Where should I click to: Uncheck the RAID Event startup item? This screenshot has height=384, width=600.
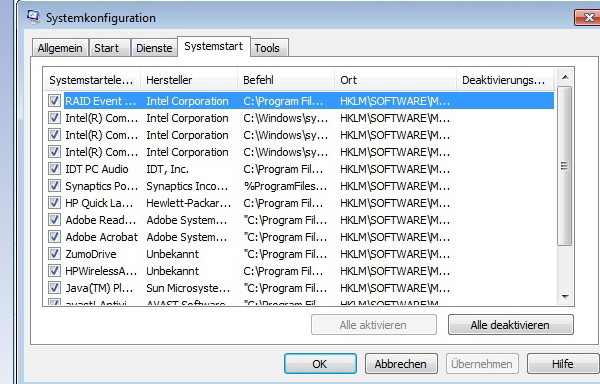[x=54, y=101]
